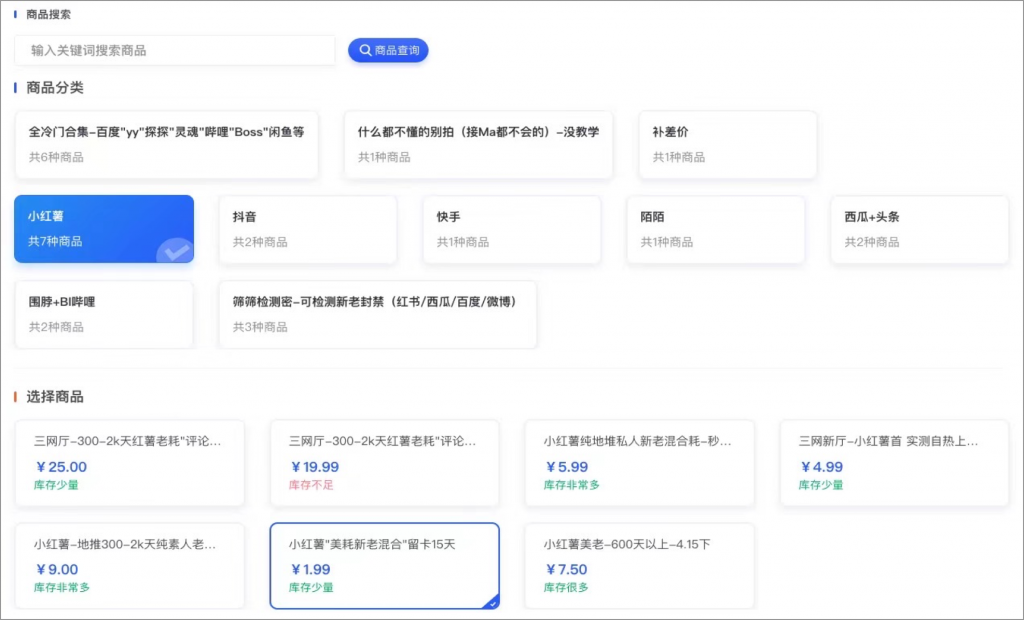Choose the ¥7.50 小红薯美老 product
The height and width of the screenshot is (620, 1024).
click(x=640, y=565)
